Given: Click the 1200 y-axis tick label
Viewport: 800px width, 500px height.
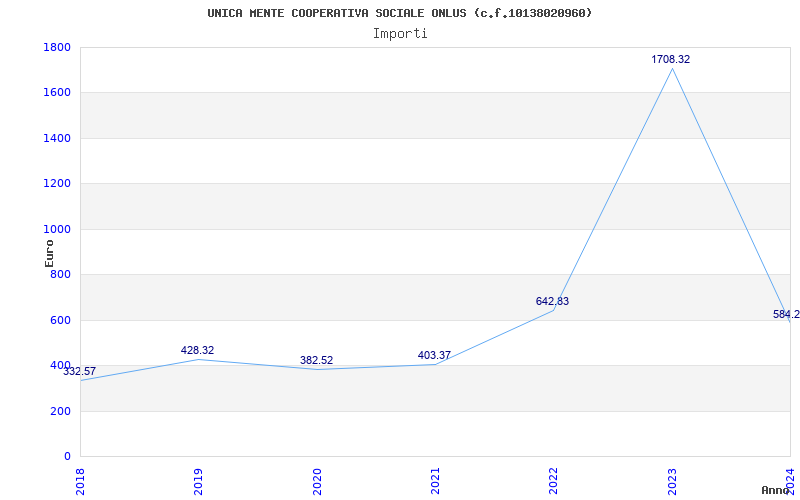Looking at the screenshot, I should [x=57, y=184].
